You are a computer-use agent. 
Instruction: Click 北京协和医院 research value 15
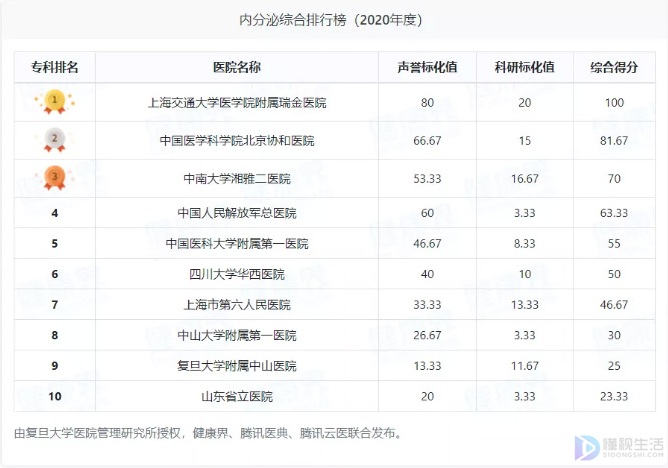(x=524, y=141)
